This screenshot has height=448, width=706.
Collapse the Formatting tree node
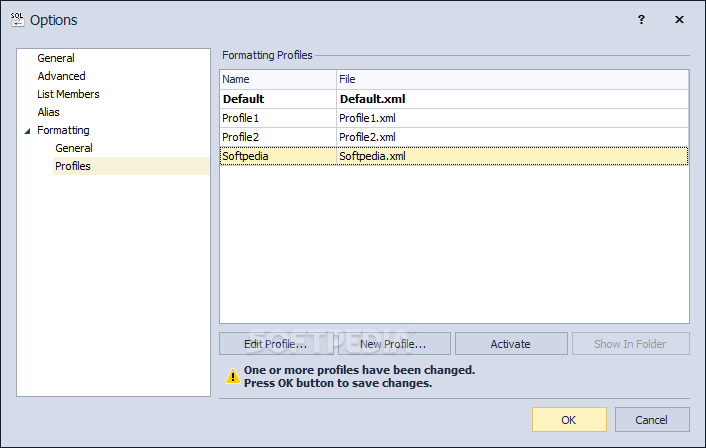pos(27,131)
